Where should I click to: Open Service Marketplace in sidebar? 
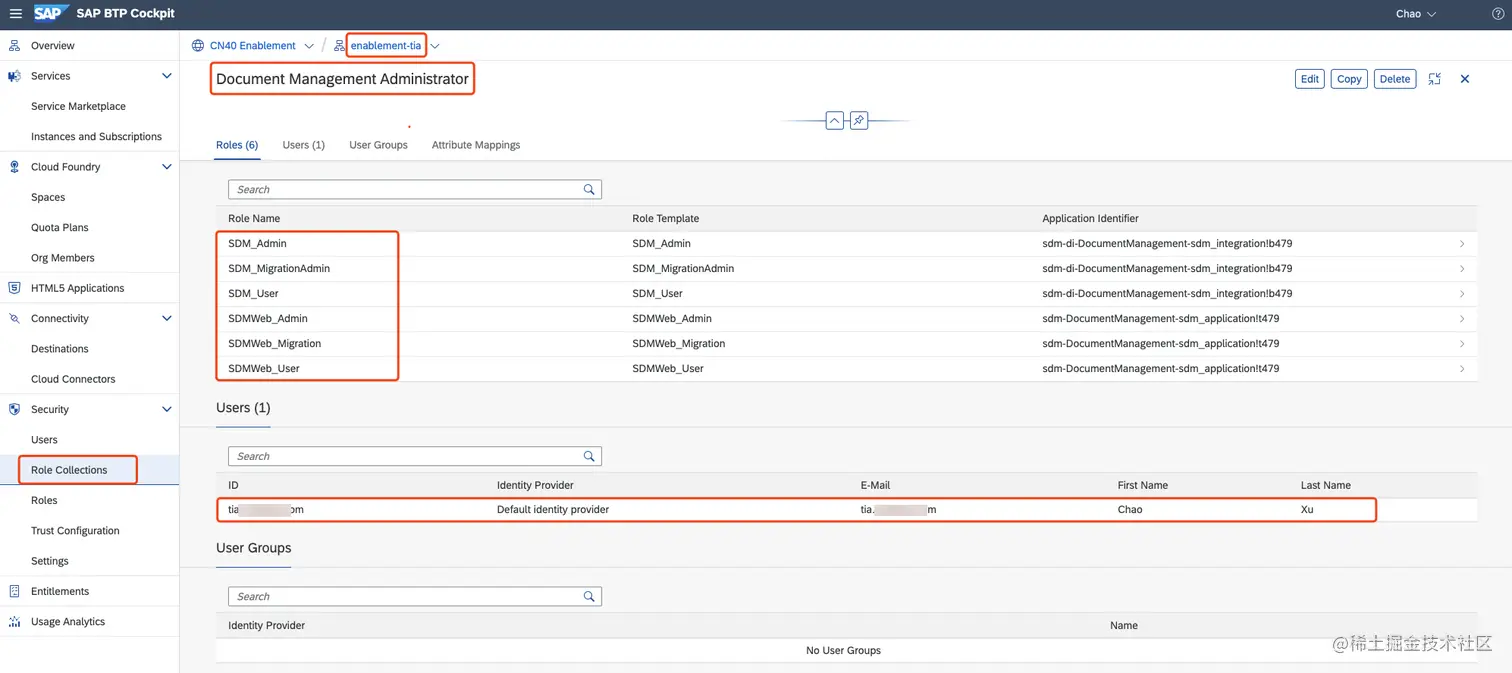click(x=78, y=106)
